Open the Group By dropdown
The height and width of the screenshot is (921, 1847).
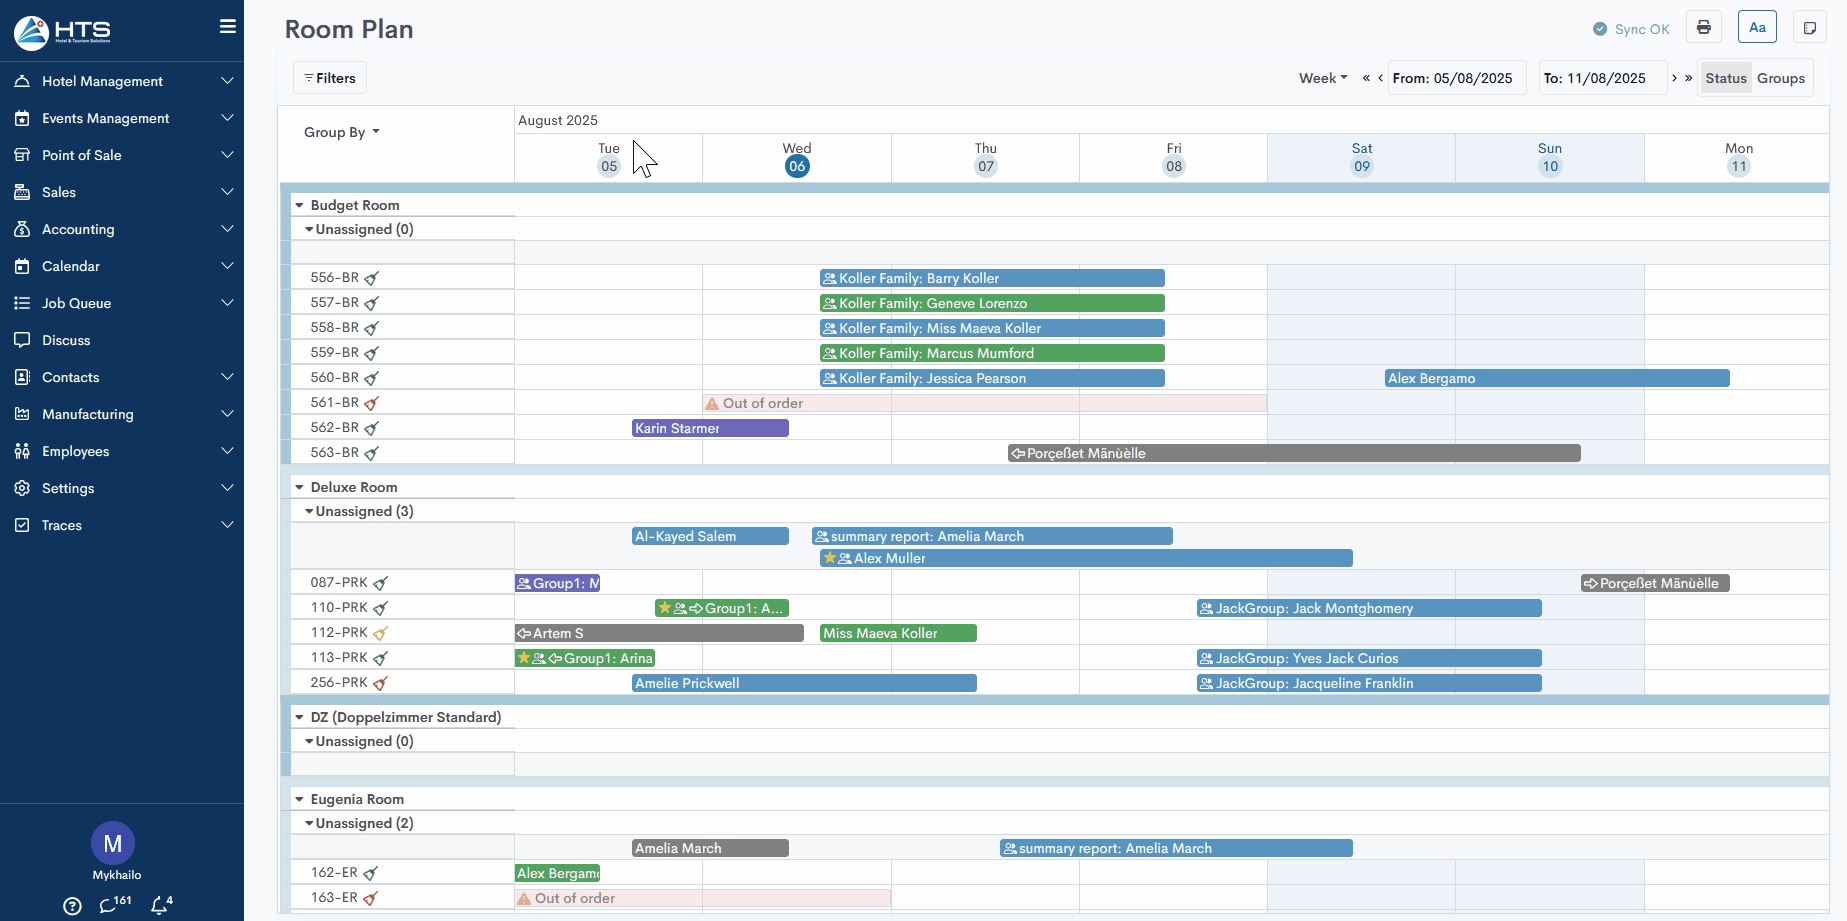(x=341, y=132)
